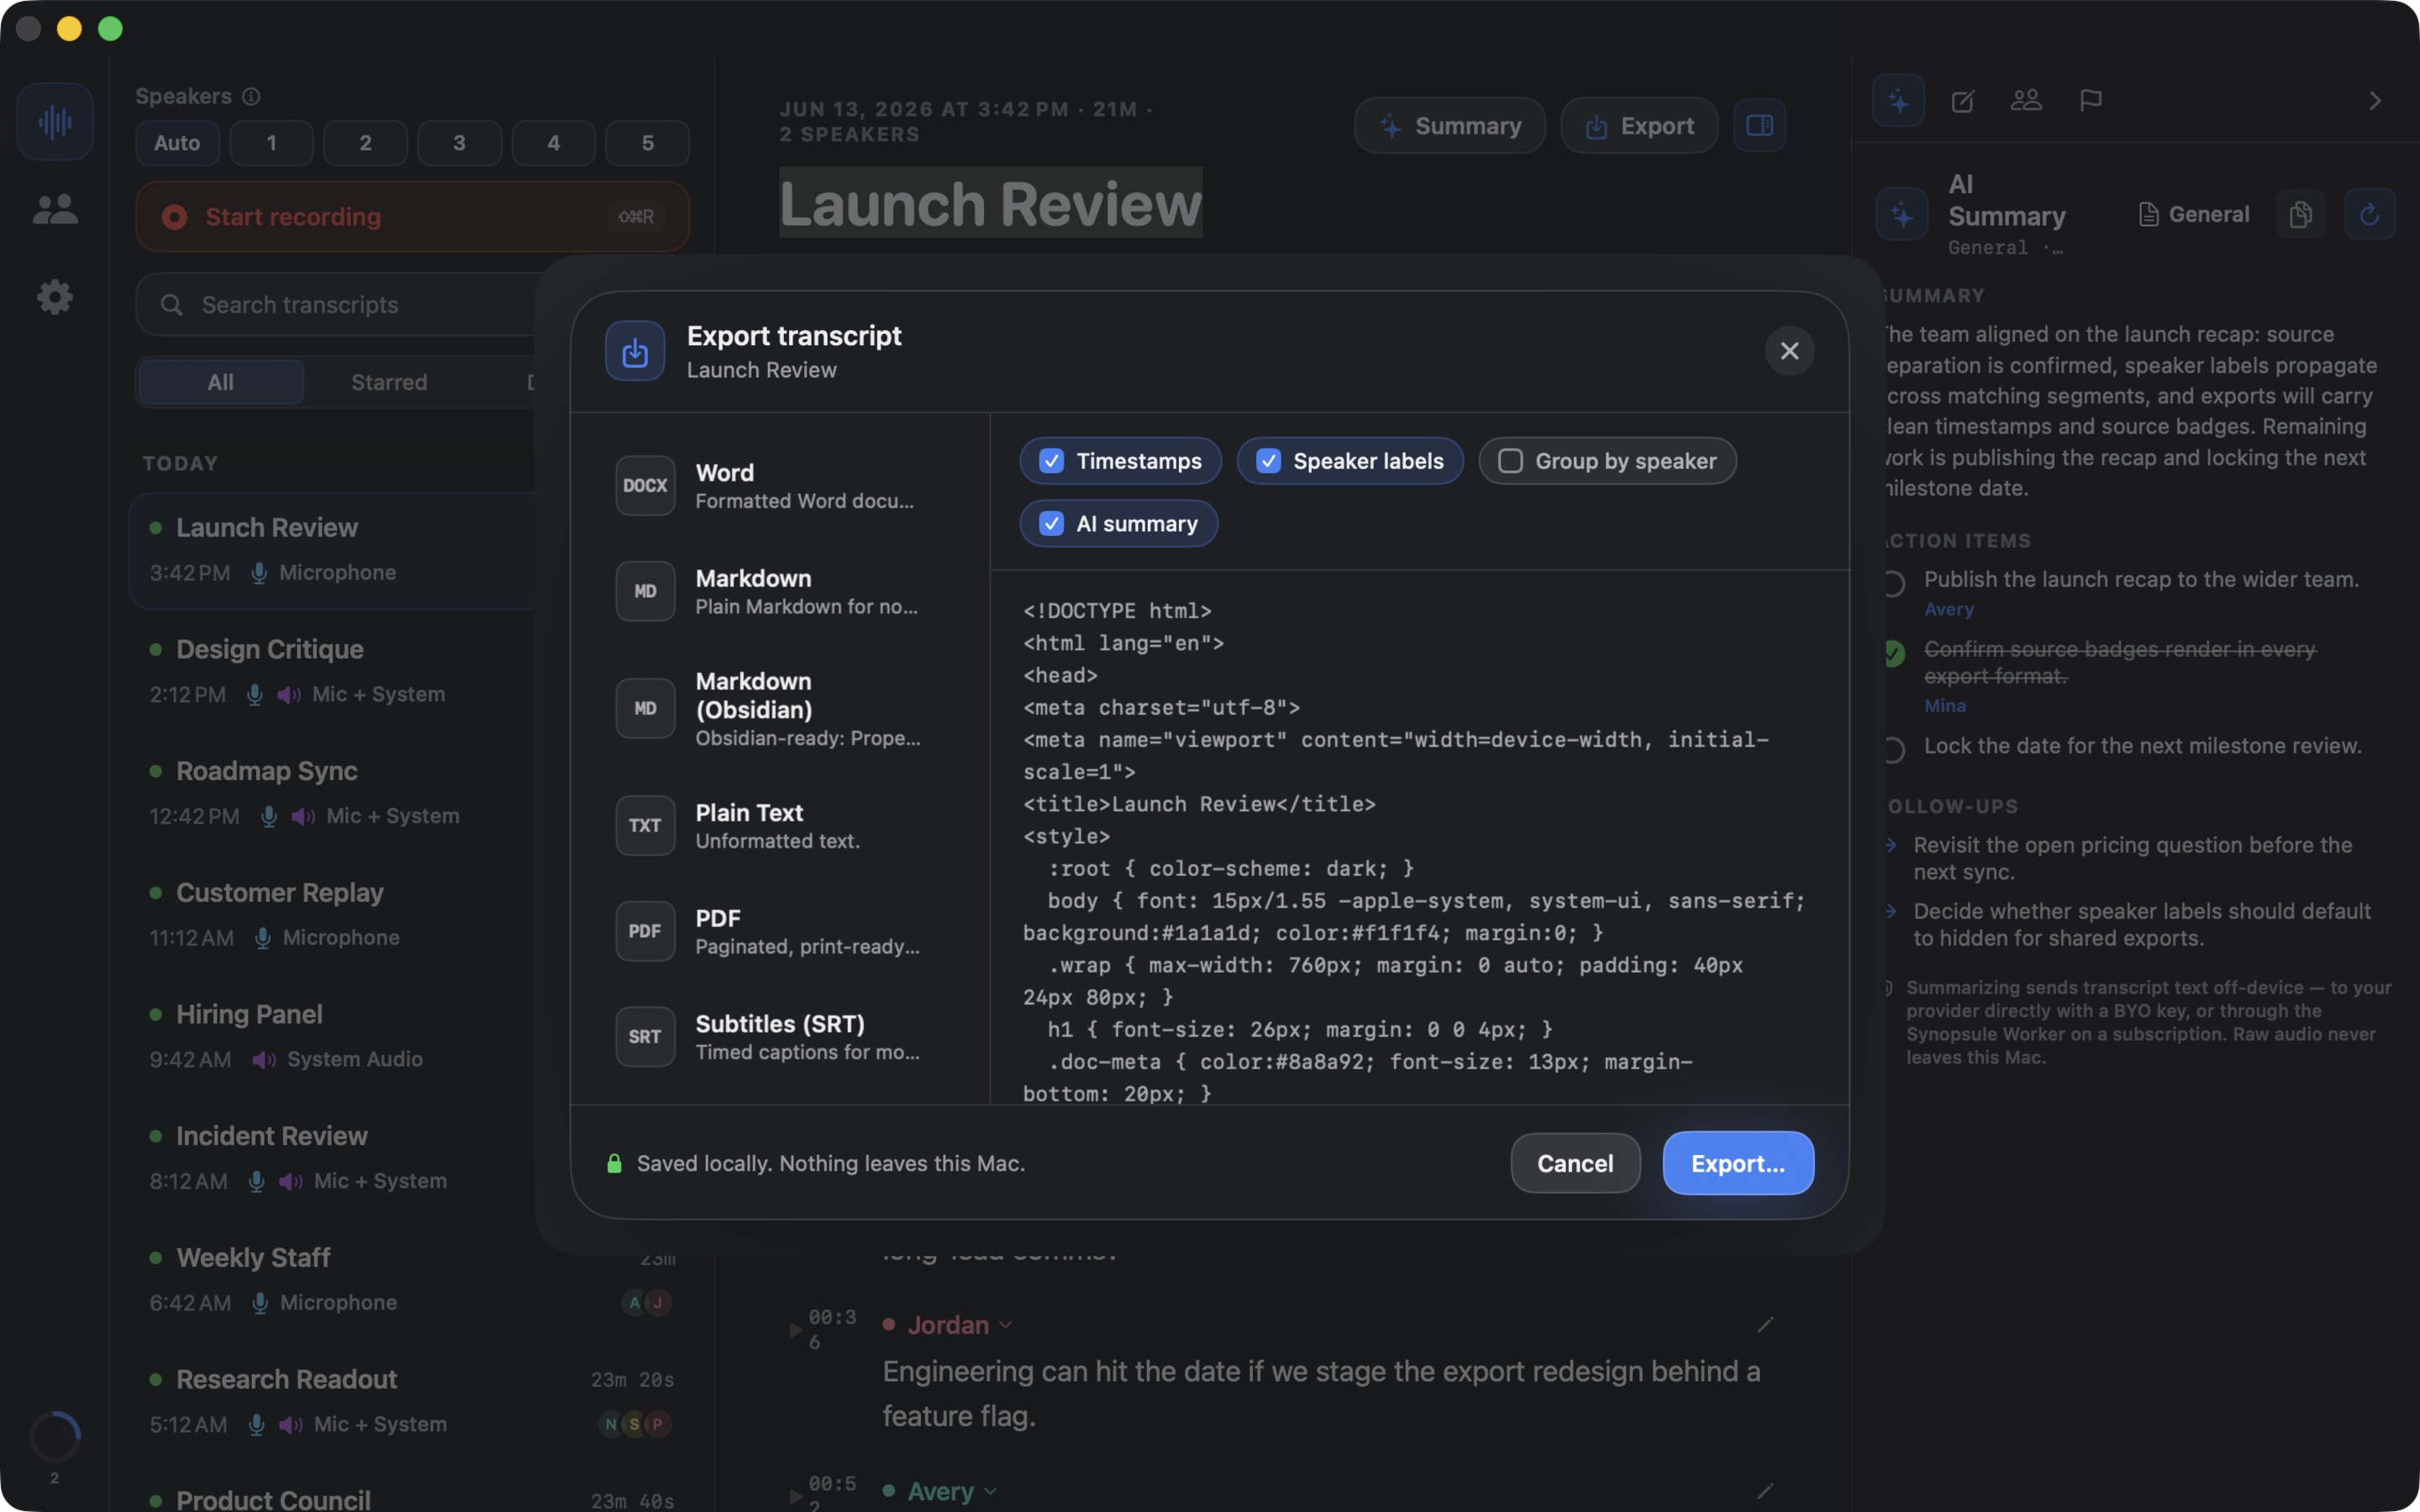Open the flag icon in right panel

click(2090, 101)
